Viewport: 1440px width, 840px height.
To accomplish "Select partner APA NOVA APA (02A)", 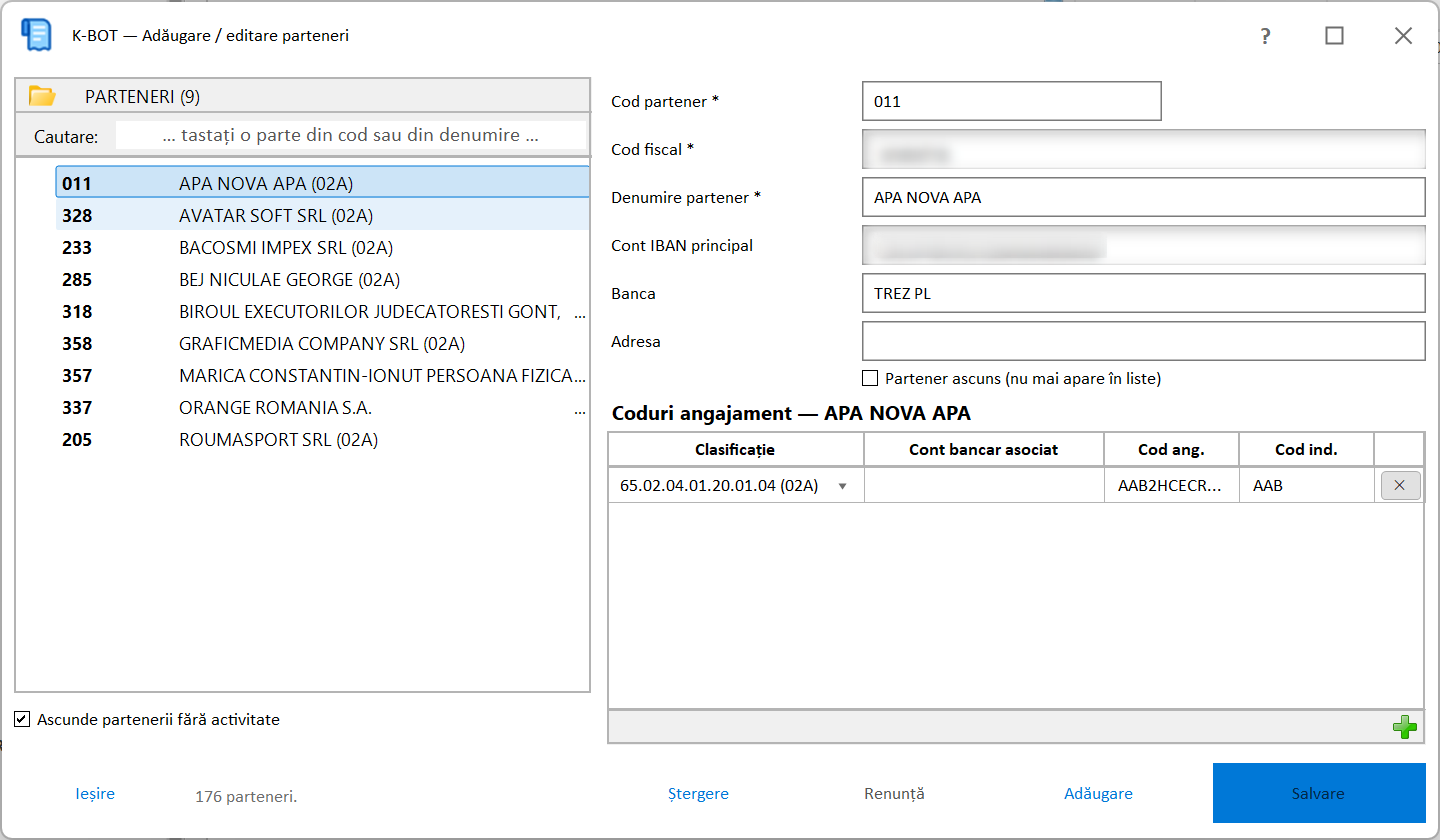I will pyautogui.click(x=322, y=183).
